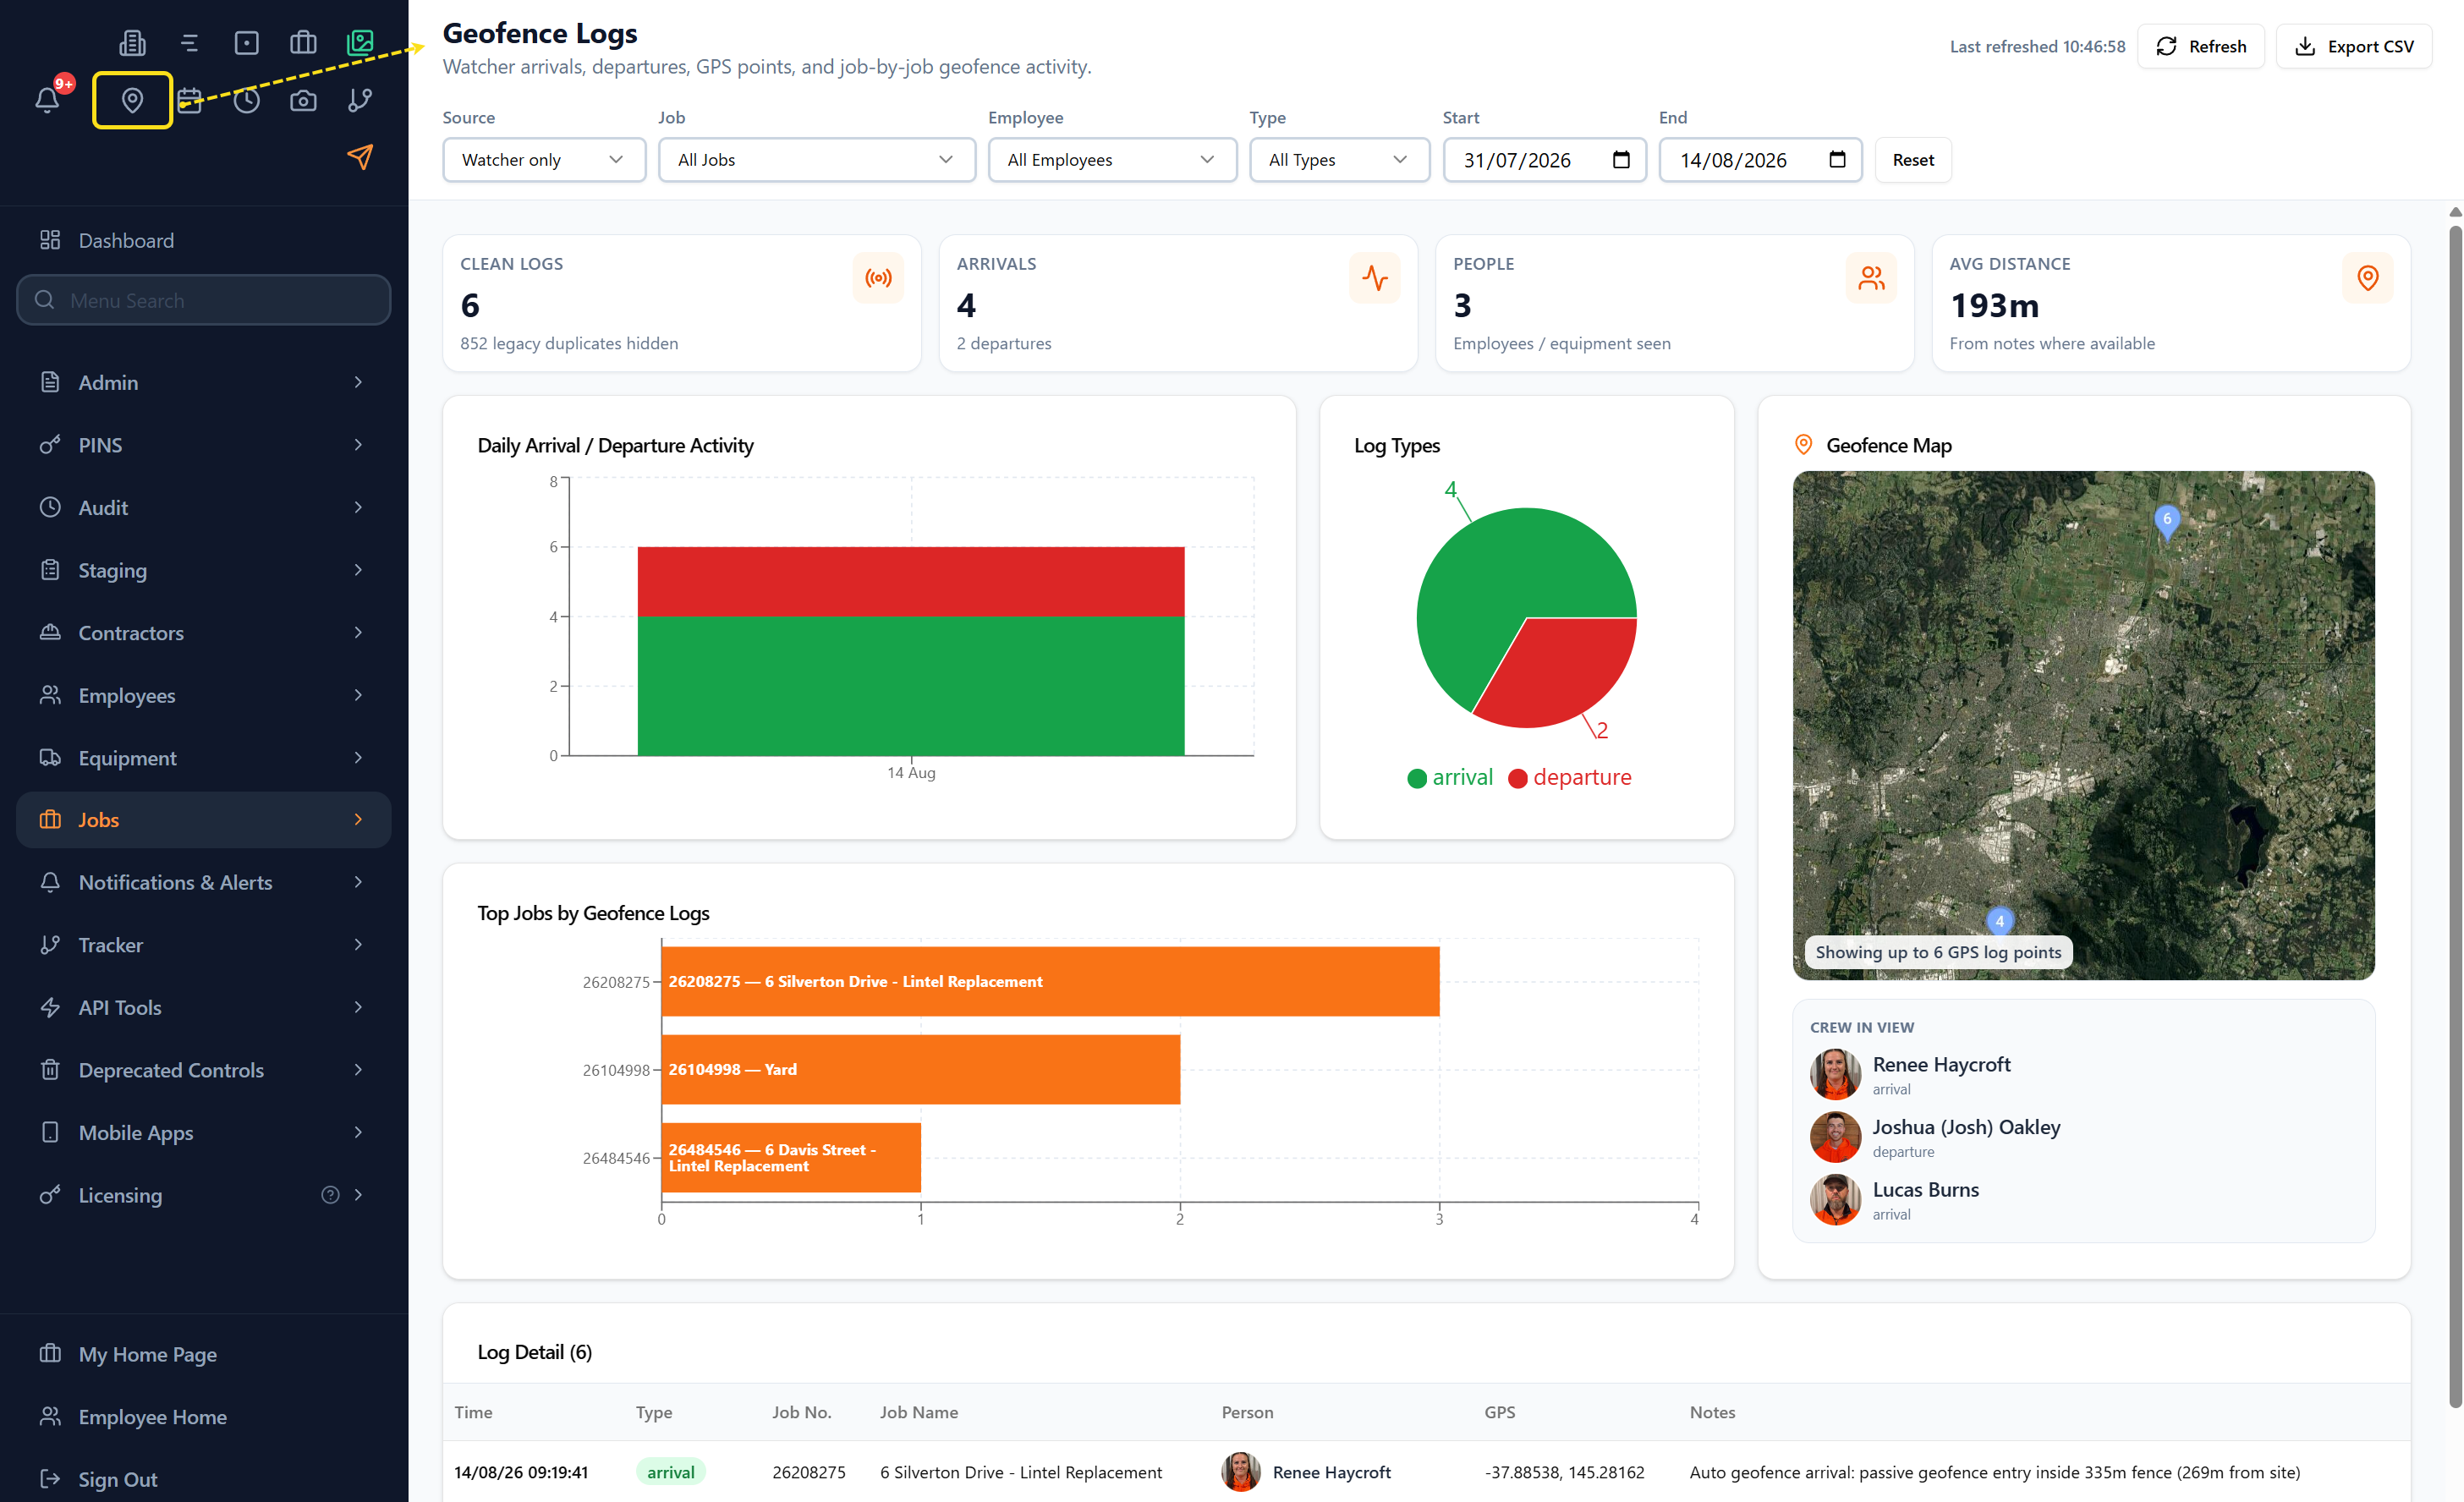This screenshot has height=1502, width=2464.
Task: Click the green image gallery icon
Action: coord(360,43)
